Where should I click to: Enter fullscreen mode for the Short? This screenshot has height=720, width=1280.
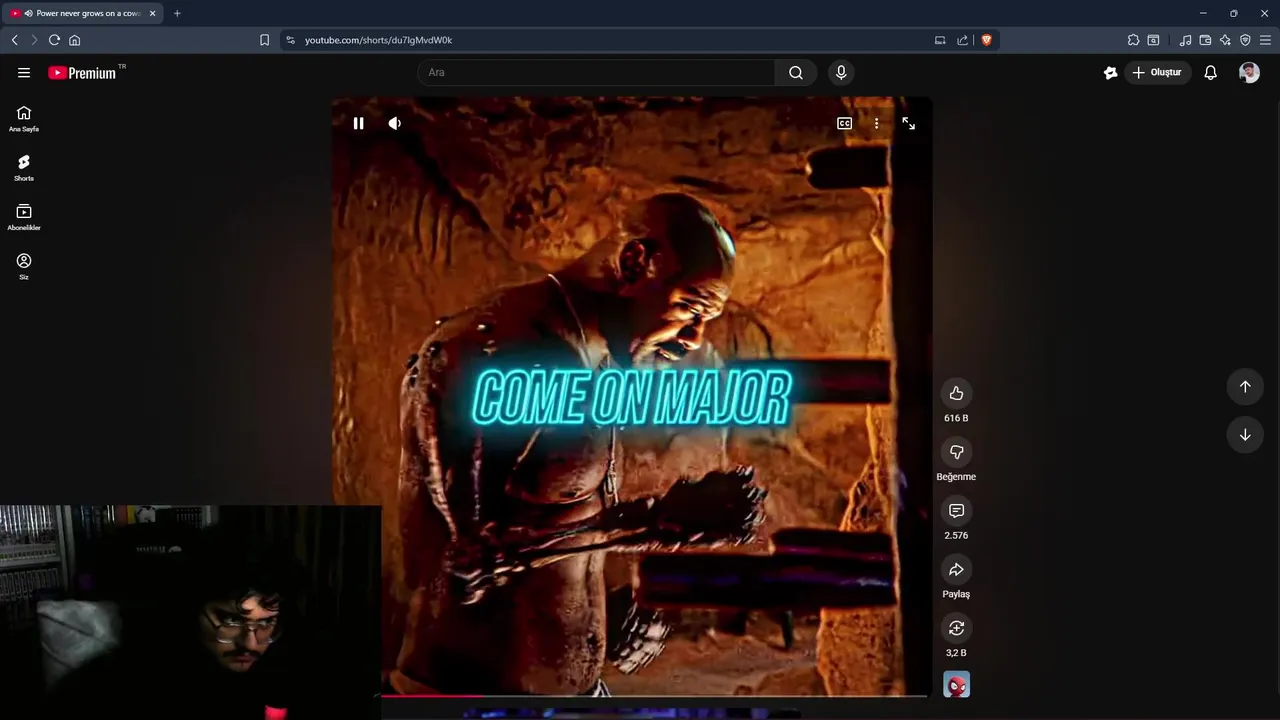point(908,123)
